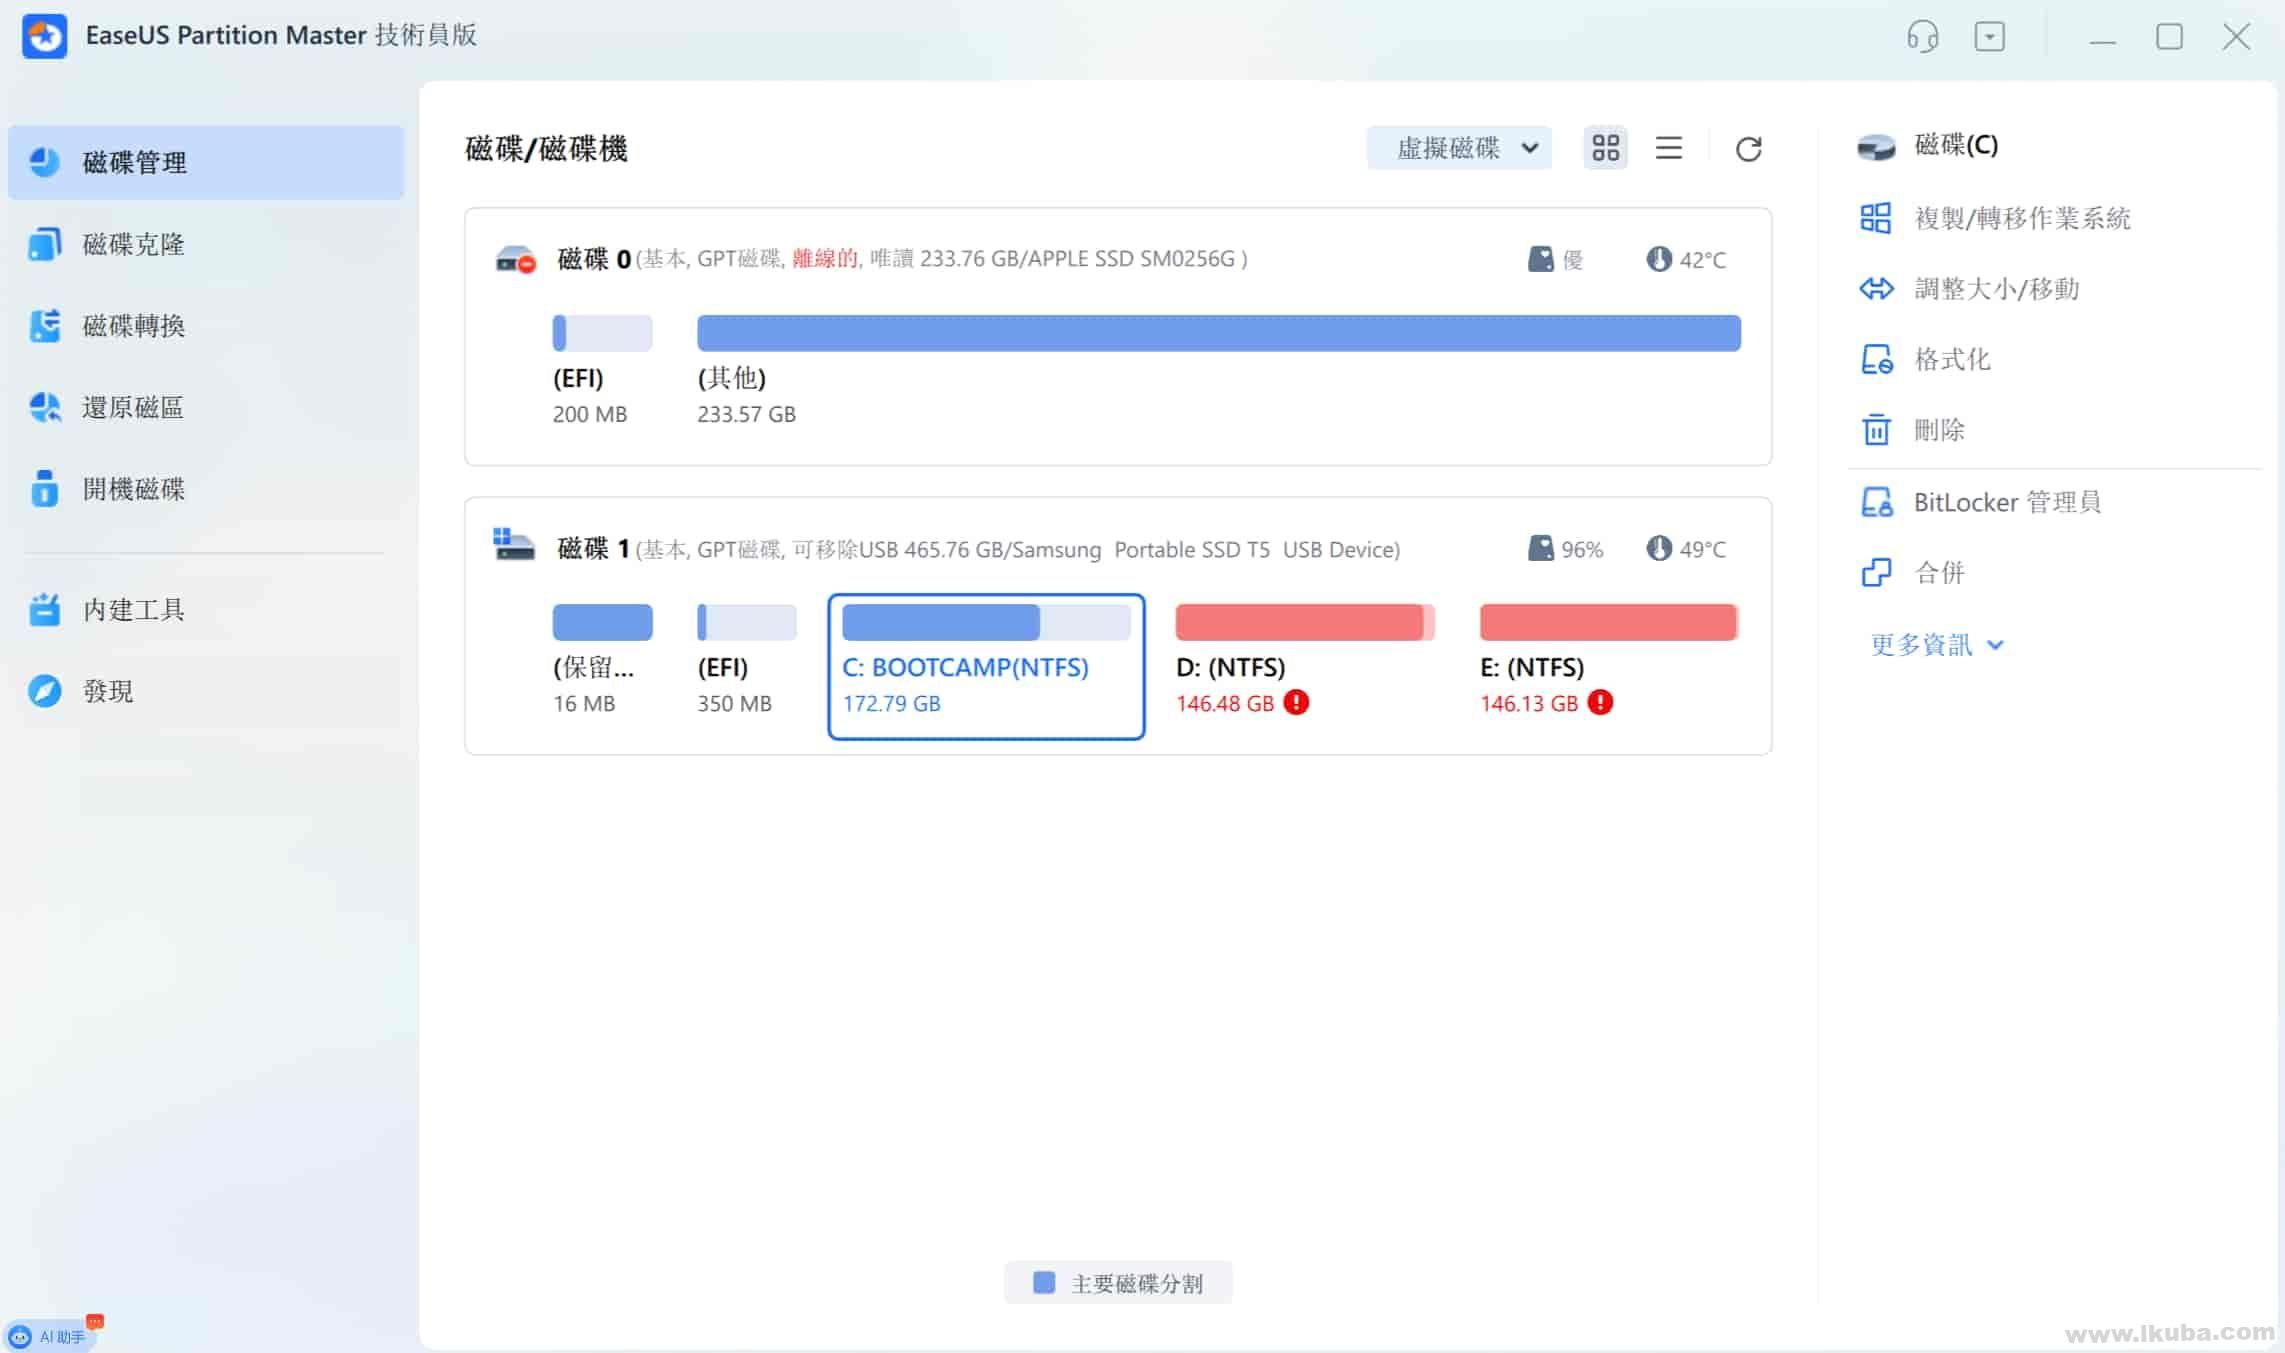2285x1353 pixels.
Task: Open the 內建工具 built-in tools section
Action: click(x=133, y=609)
